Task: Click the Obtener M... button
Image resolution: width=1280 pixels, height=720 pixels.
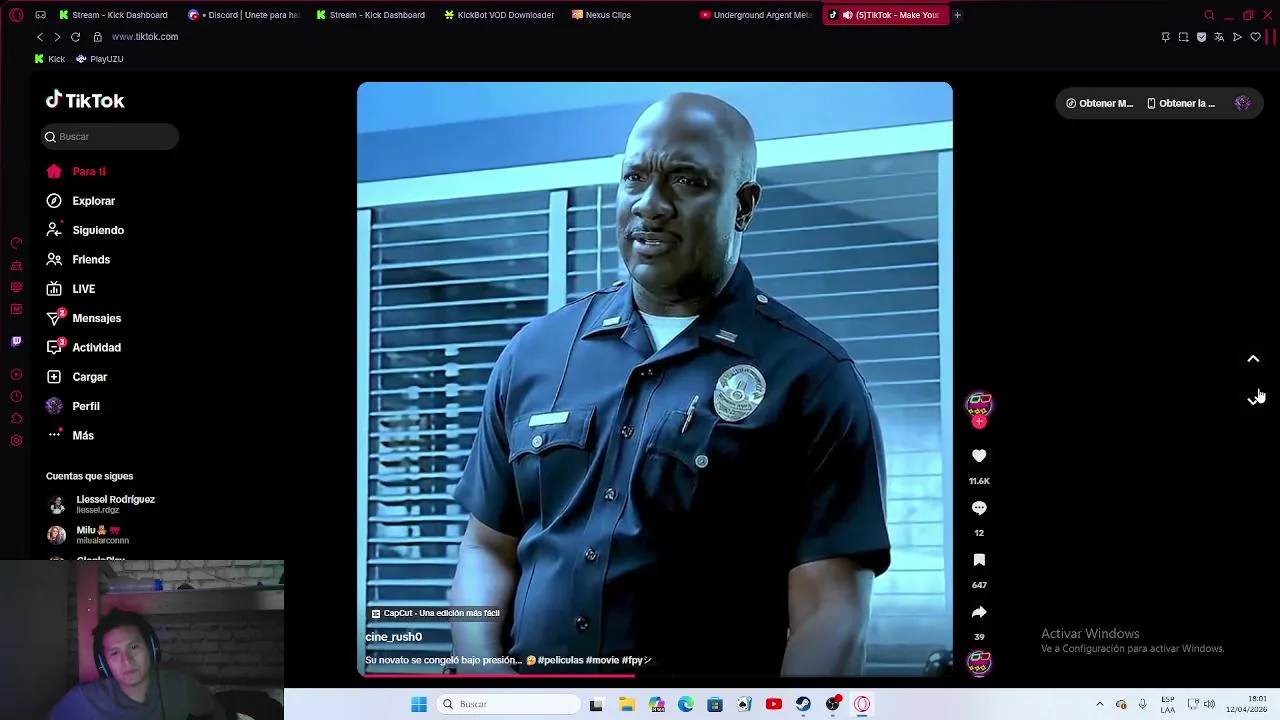Action: 1099,103
